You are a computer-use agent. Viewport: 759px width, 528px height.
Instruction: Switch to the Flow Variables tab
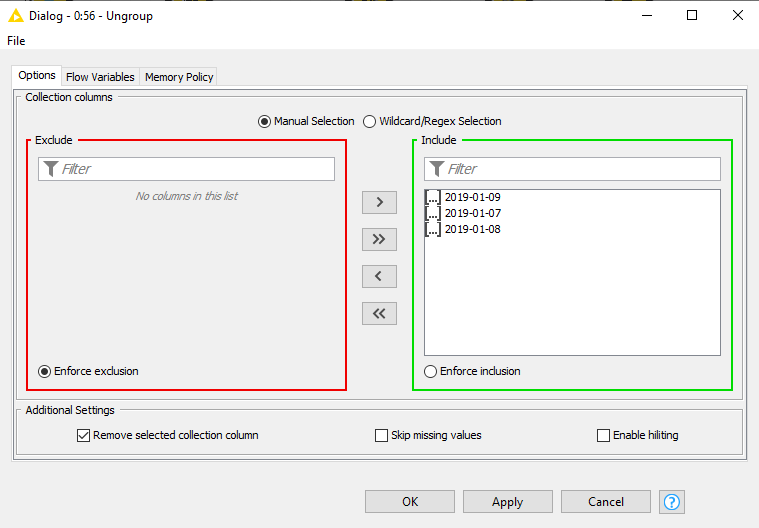tap(100, 77)
